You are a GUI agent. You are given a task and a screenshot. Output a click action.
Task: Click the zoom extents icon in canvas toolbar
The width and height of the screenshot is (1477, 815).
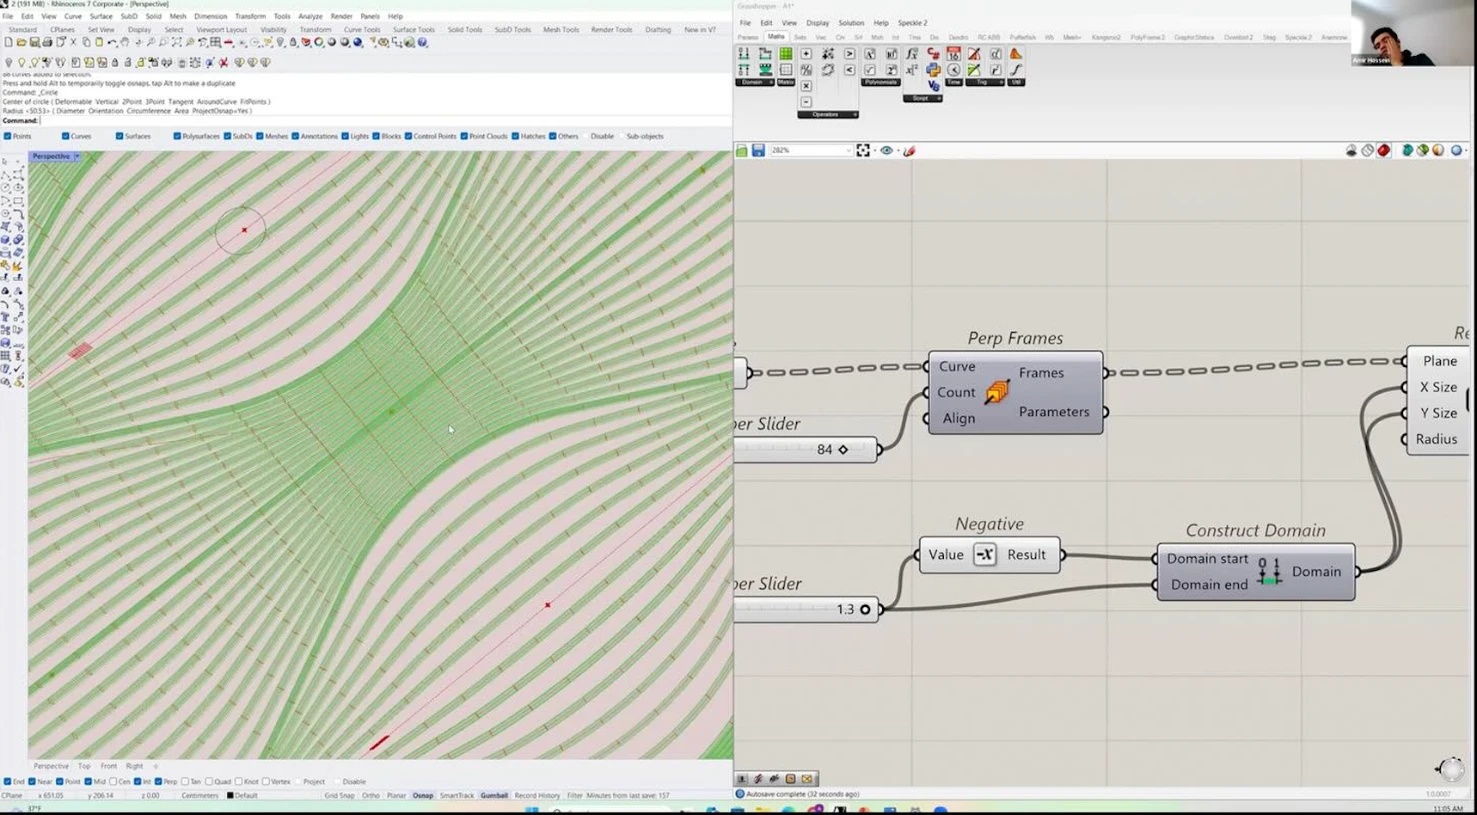click(x=863, y=150)
